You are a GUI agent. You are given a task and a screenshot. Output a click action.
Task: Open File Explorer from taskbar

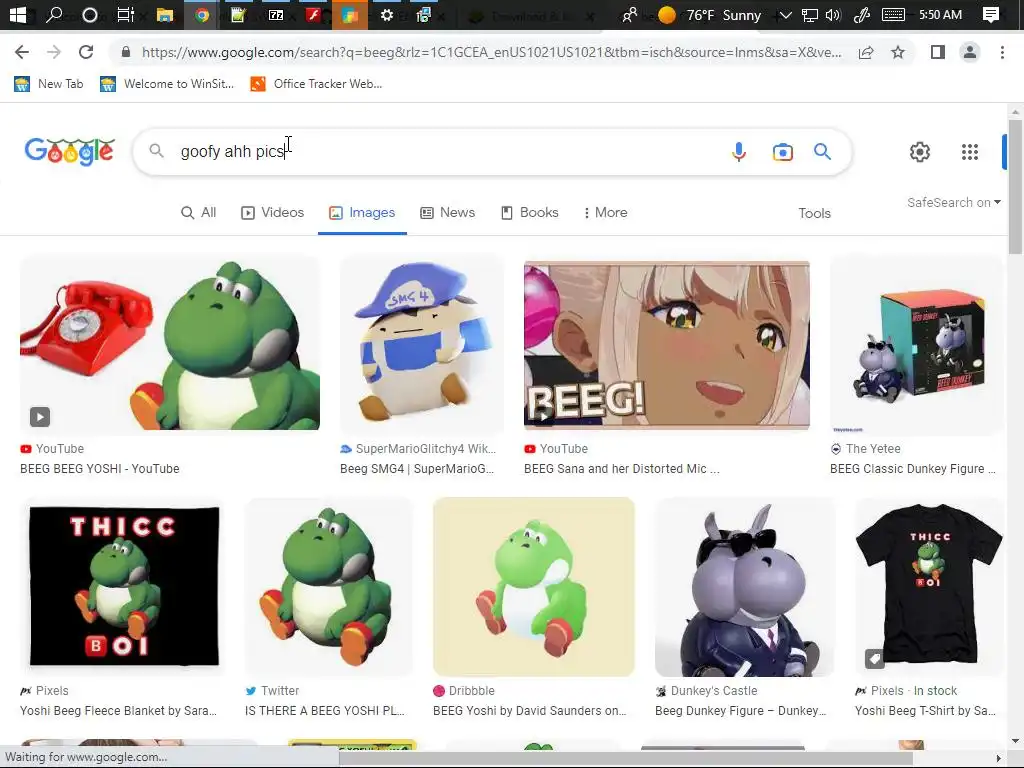(x=165, y=14)
